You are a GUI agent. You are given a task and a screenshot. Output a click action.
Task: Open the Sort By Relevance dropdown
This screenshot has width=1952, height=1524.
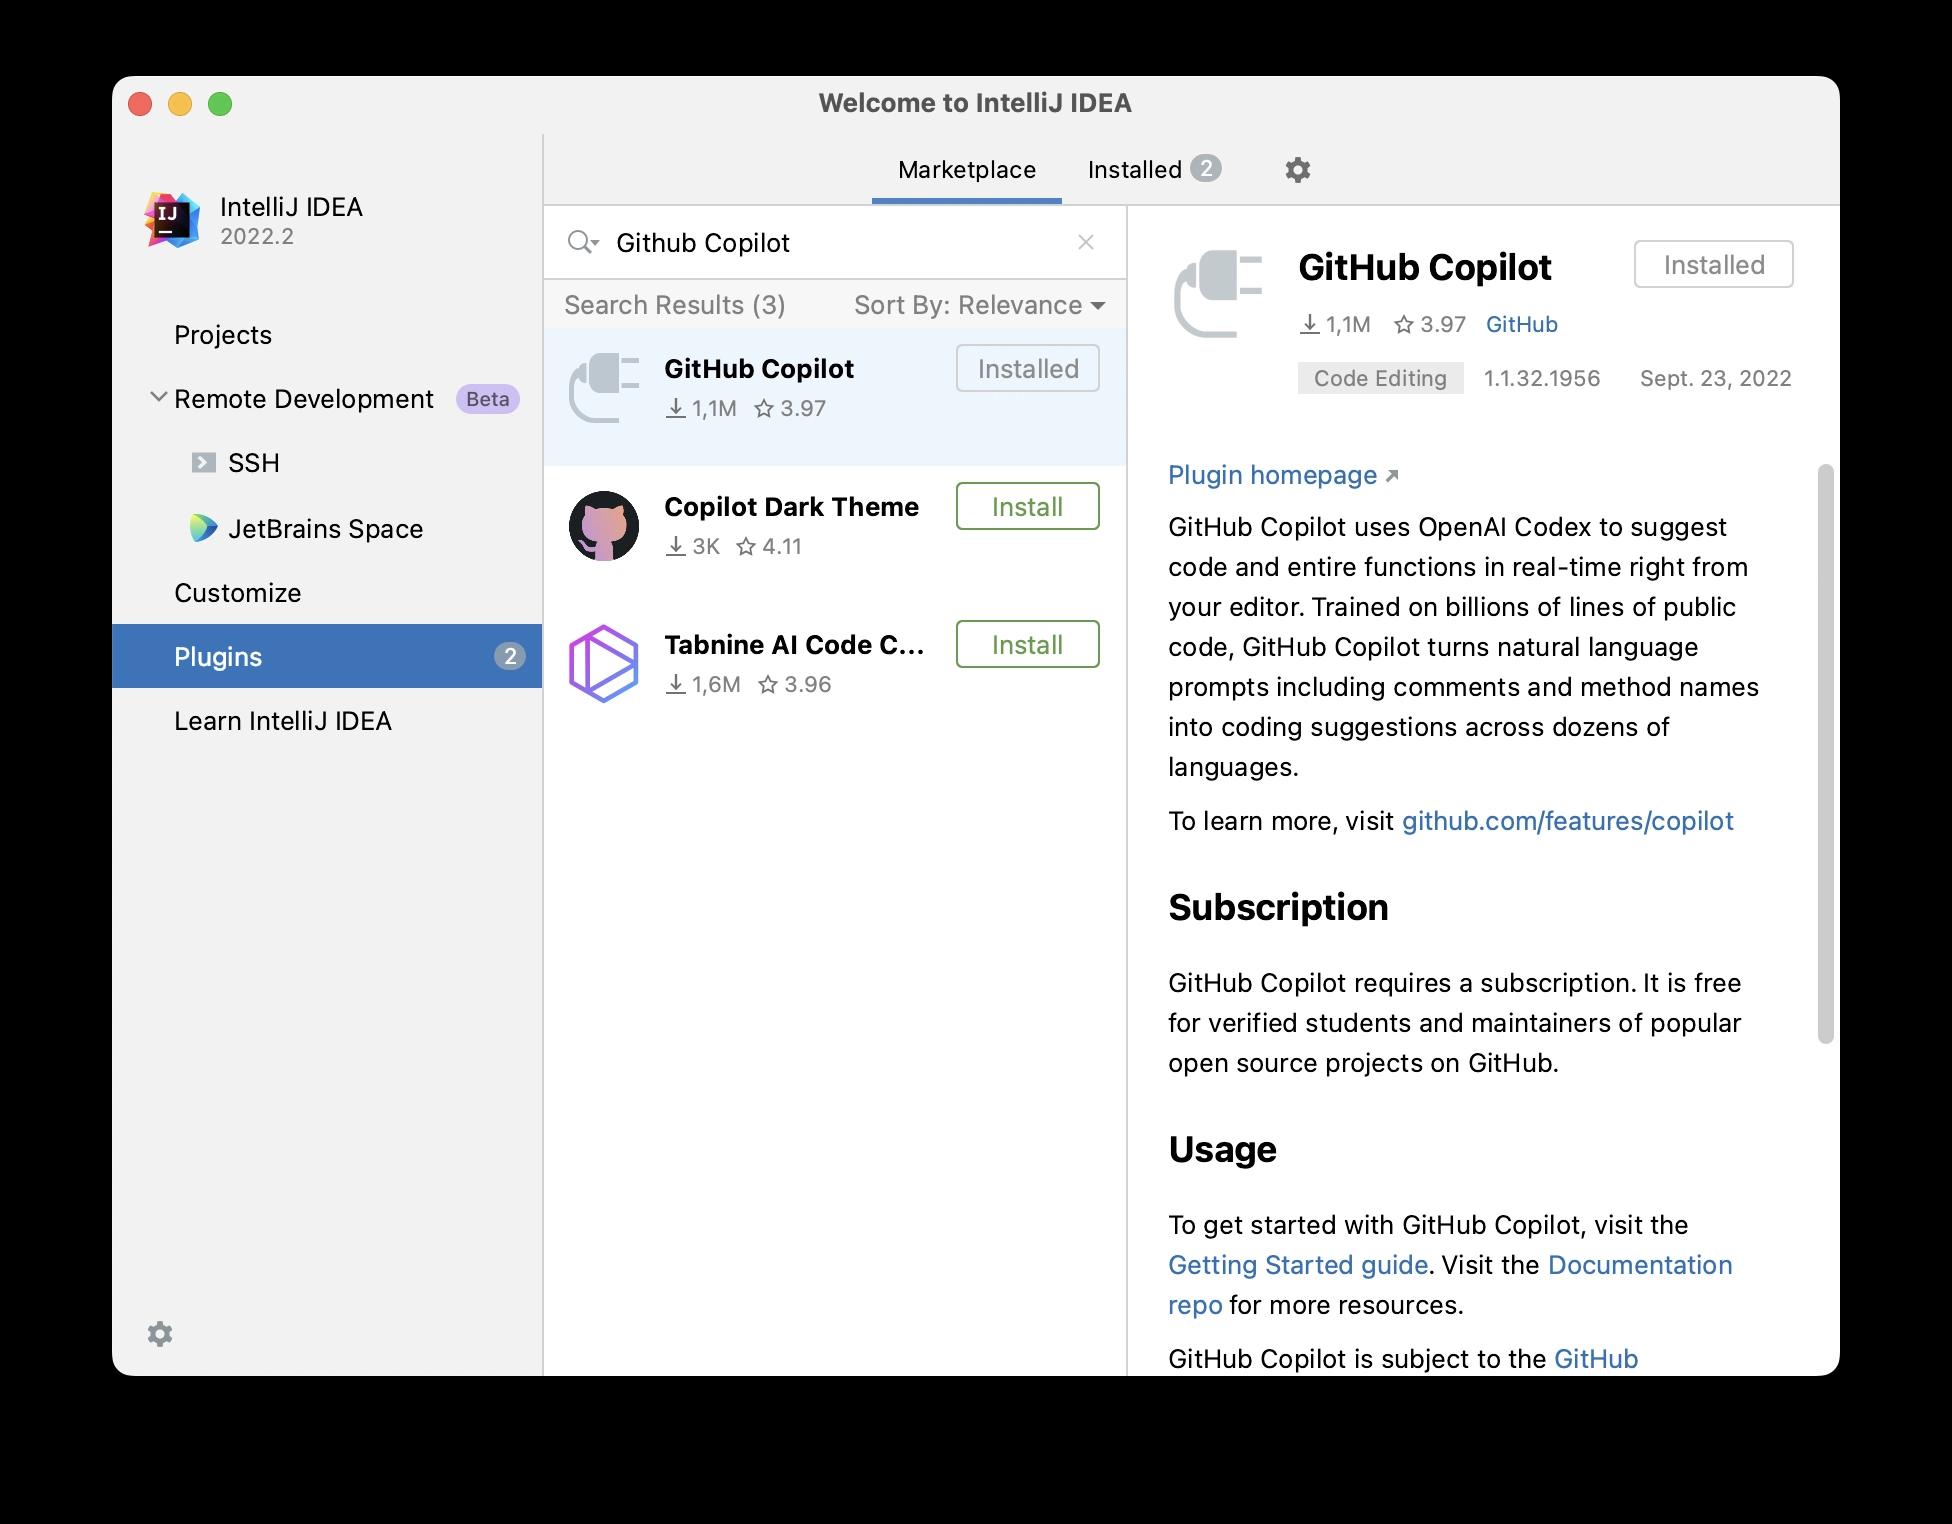pos(979,305)
